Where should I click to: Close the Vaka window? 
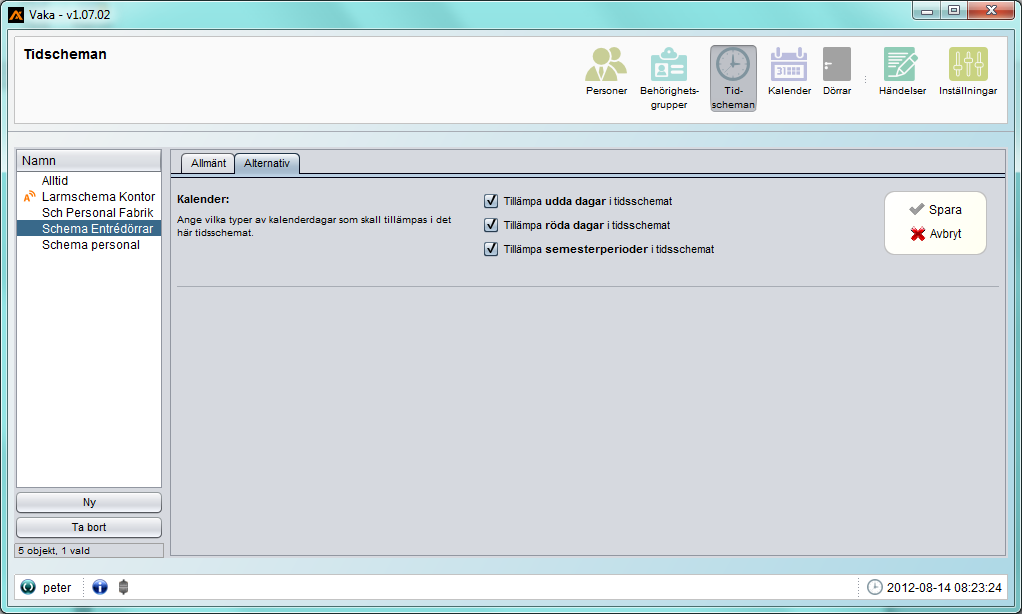tap(991, 11)
